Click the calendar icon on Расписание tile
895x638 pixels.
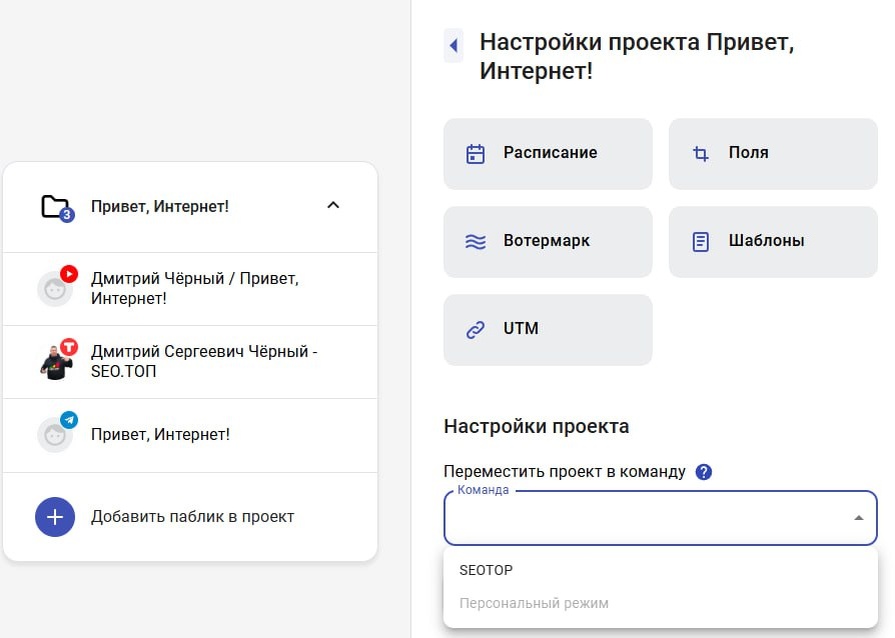point(475,154)
